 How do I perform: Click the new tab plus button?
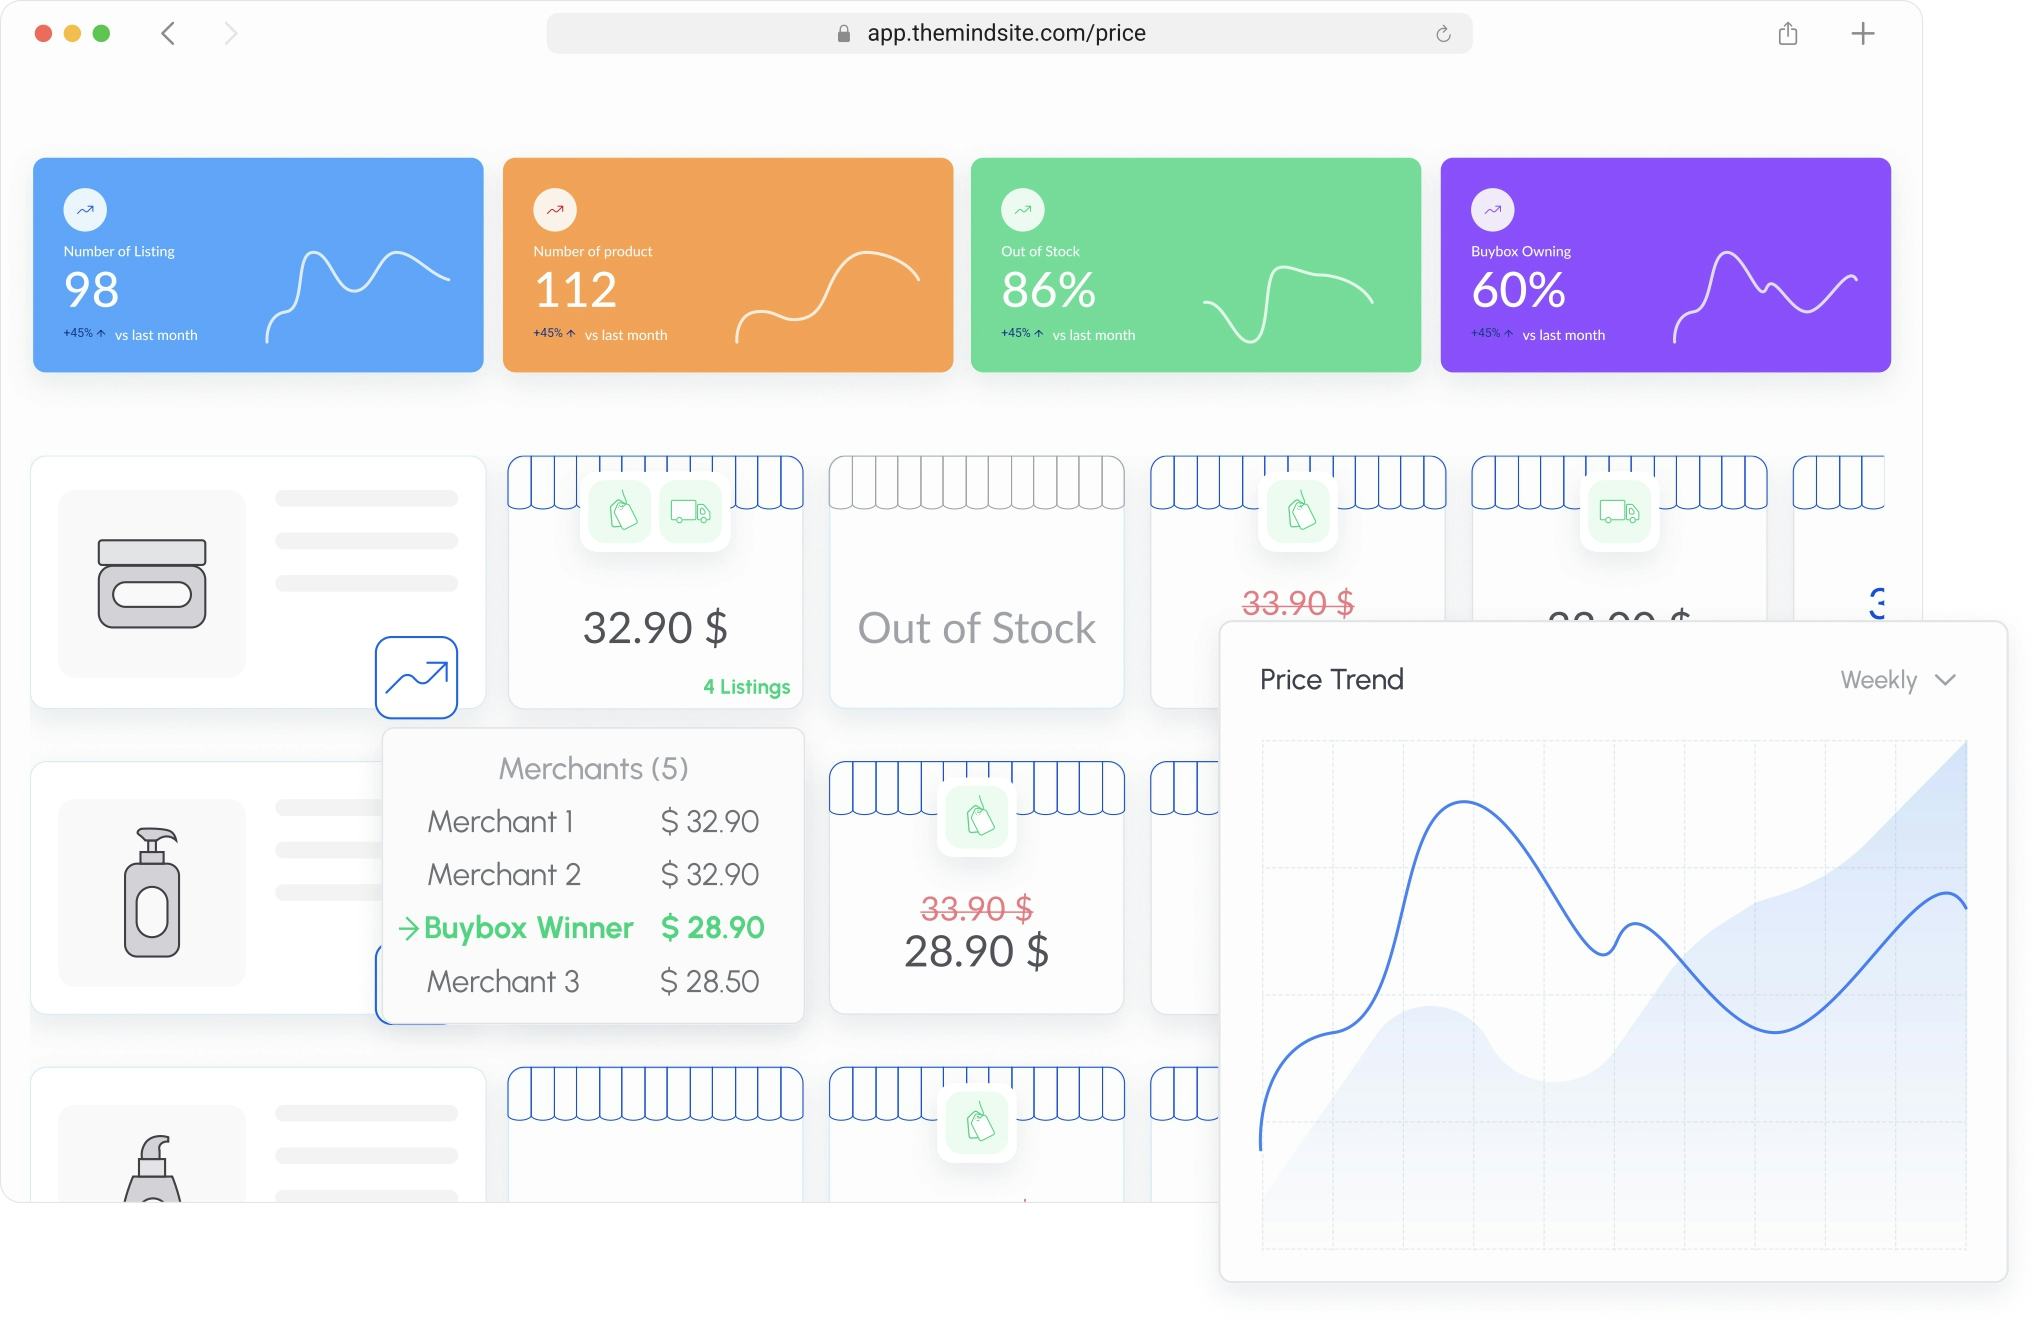tap(1864, 33)
